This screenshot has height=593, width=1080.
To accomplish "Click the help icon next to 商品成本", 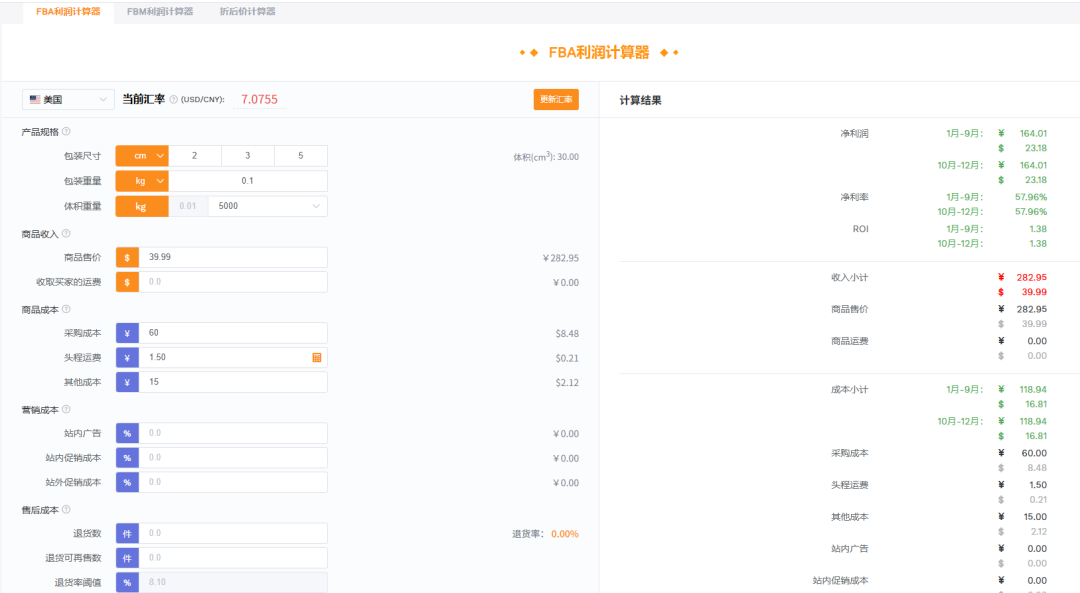I will [x=65, y=309].
